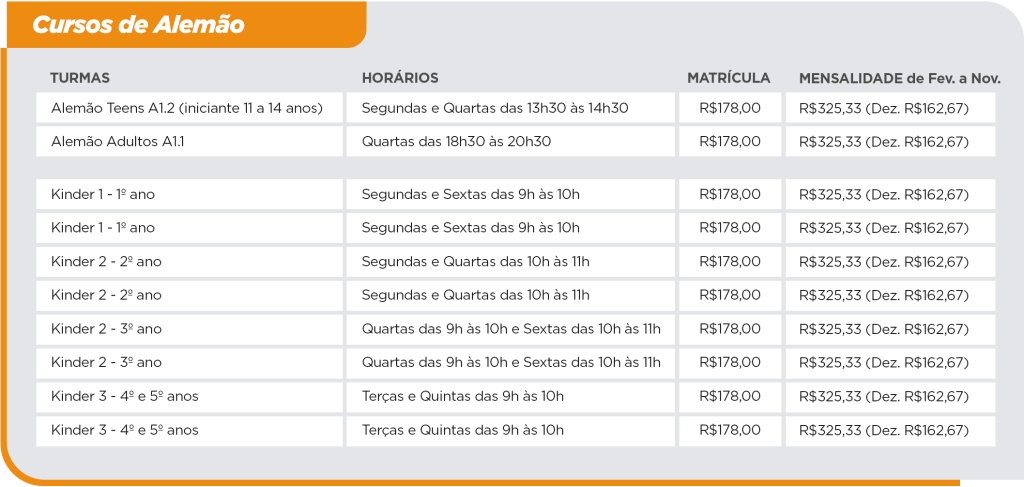Select the first Kinder 1 - 1º ano row

(103, 194)
